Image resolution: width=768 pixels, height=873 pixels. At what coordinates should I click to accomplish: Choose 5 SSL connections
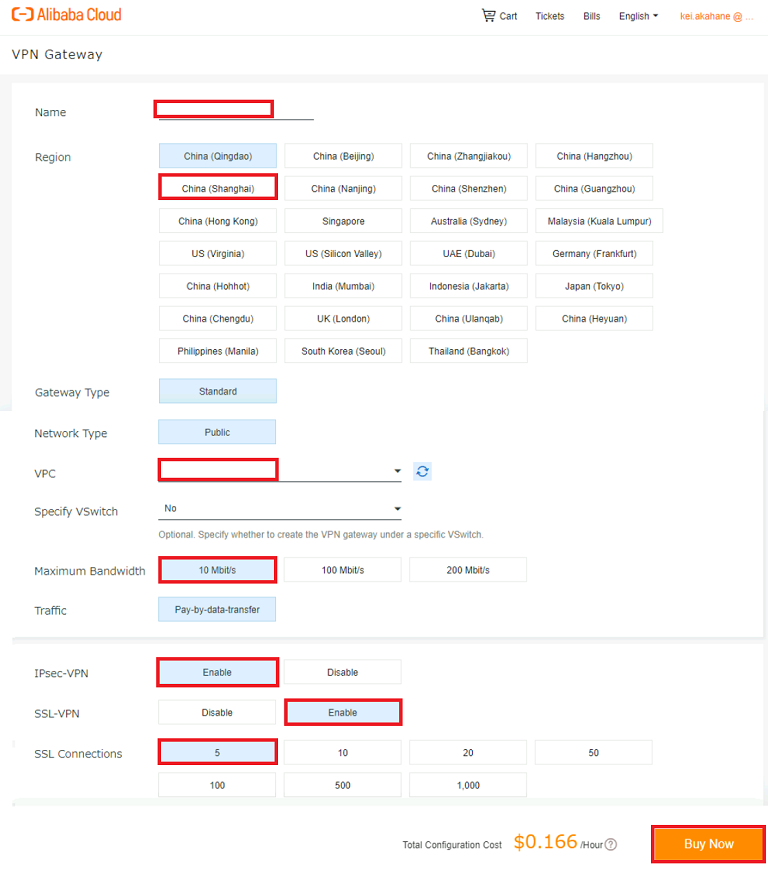pos(217,752)
